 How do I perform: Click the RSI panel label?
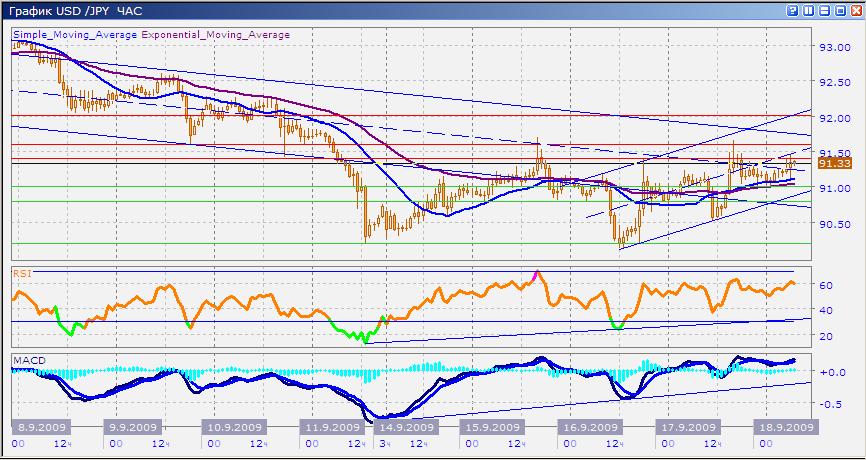20,271
